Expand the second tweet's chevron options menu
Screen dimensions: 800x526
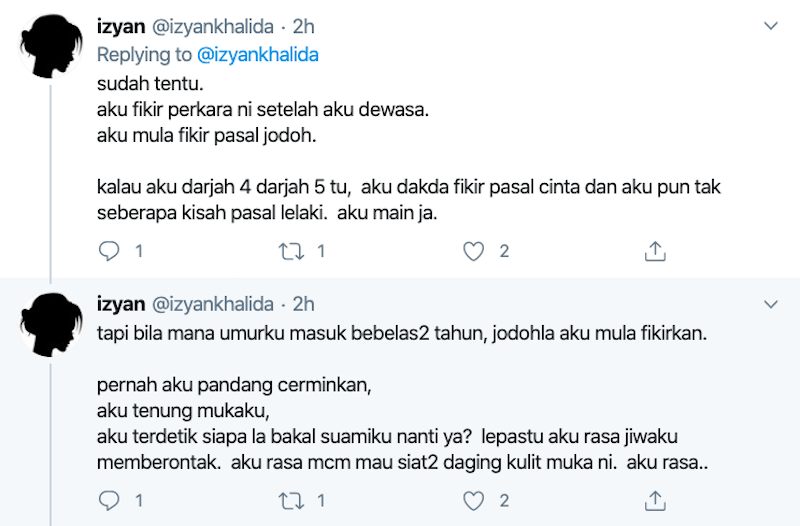coord(769,302)
